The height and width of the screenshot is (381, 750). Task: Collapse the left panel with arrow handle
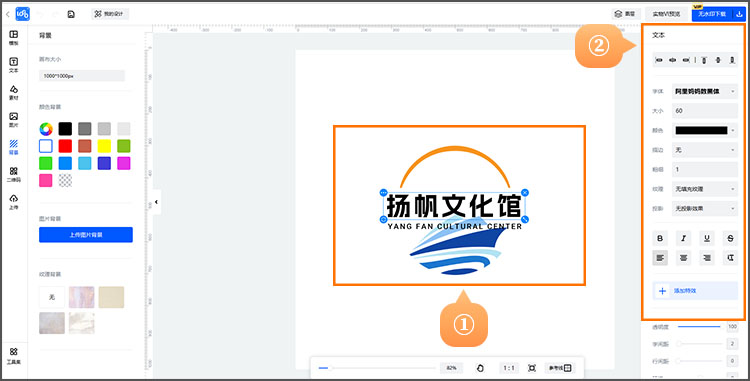point(156,202)
